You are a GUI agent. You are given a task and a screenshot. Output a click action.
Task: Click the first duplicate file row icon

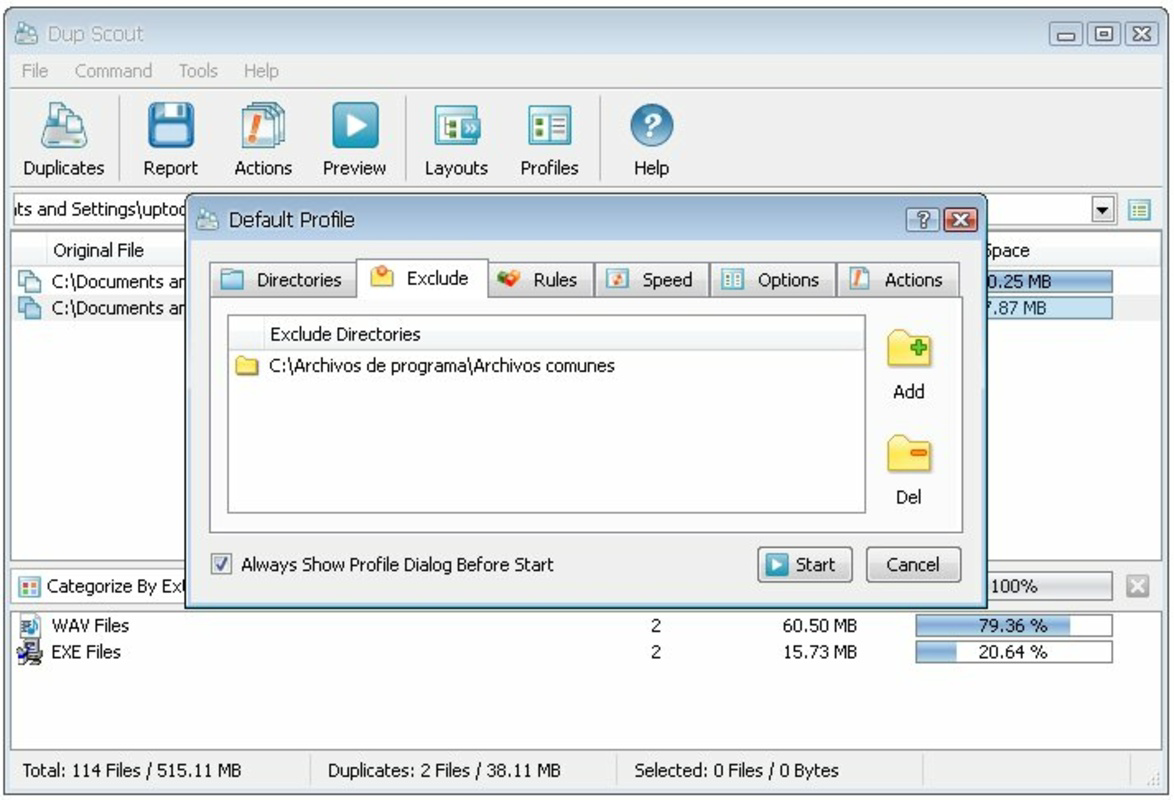29,282
